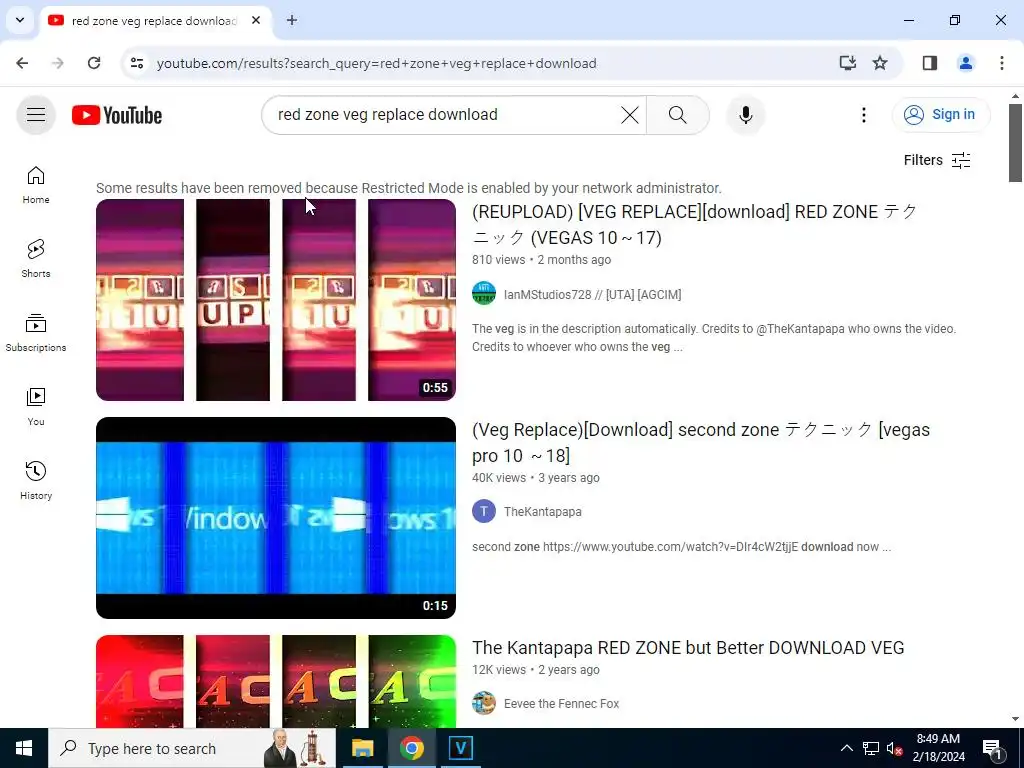1024x768 pixels.
Task: Open Subscriptions in the sidebar
Action: coord(36,332)
